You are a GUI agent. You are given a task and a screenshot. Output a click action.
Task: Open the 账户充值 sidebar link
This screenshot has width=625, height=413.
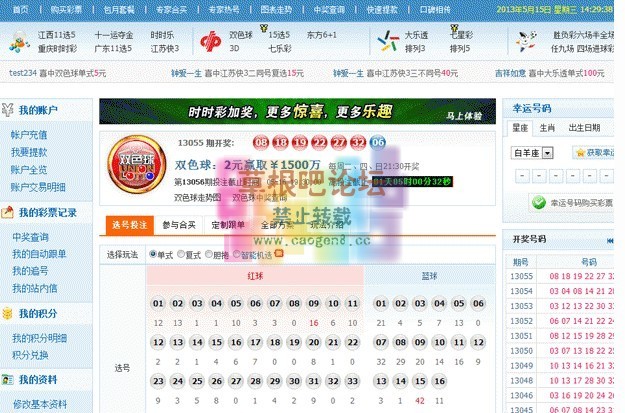(29, 135)
